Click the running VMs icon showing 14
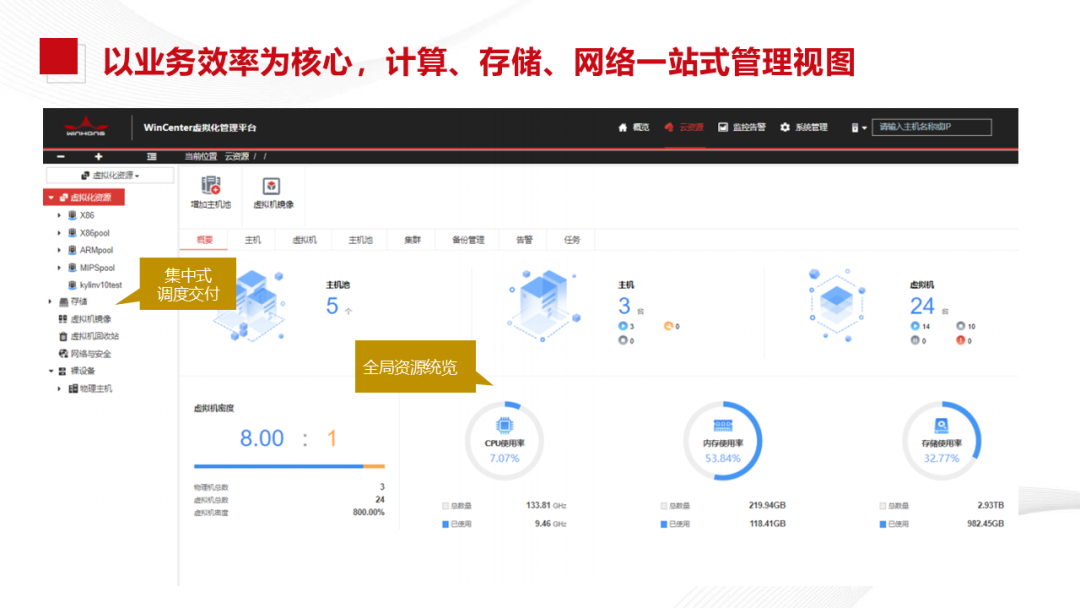The height and width of the screenshot is (608, 1080). [x=915, y=326]
